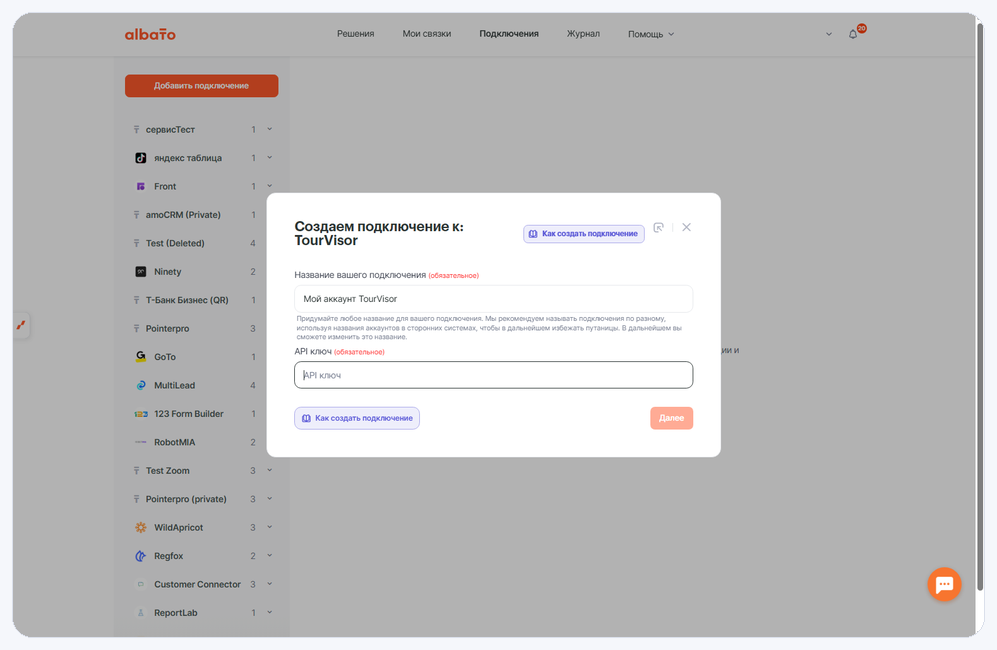Click the 123 Form Builder icon

(x=141, y=414)
